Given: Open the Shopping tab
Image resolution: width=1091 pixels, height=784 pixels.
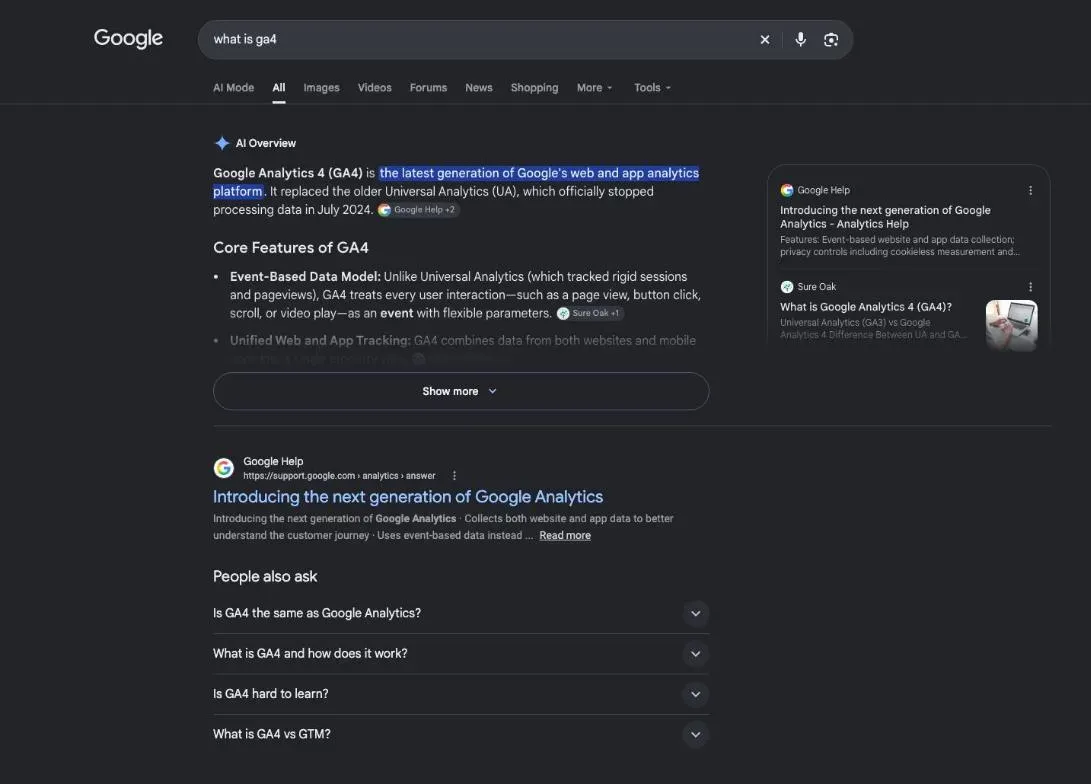Looking at the screenshot, I should pos(534,88).
